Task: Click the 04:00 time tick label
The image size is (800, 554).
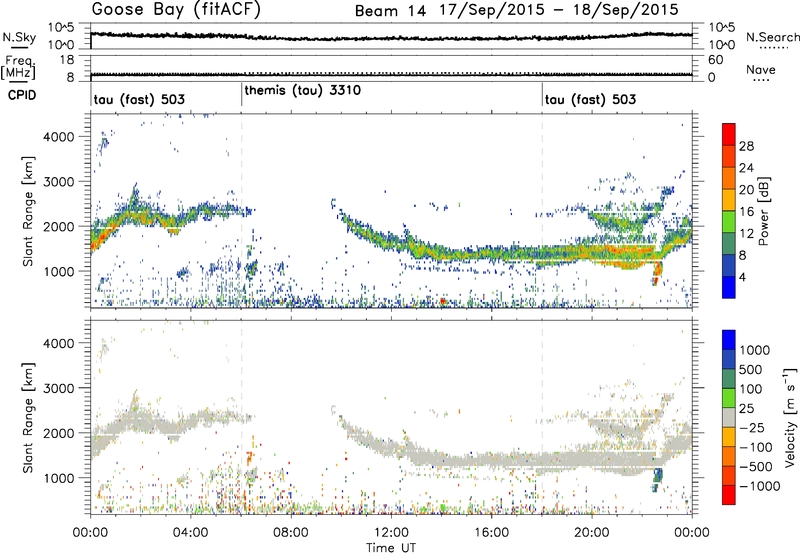Action: pos(190,533)
